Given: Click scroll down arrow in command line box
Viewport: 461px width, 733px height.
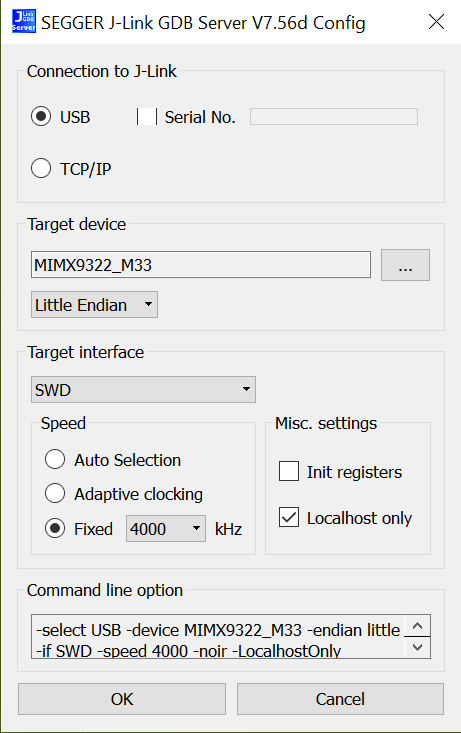Looking at the screenshot, I should click(418, 647).
